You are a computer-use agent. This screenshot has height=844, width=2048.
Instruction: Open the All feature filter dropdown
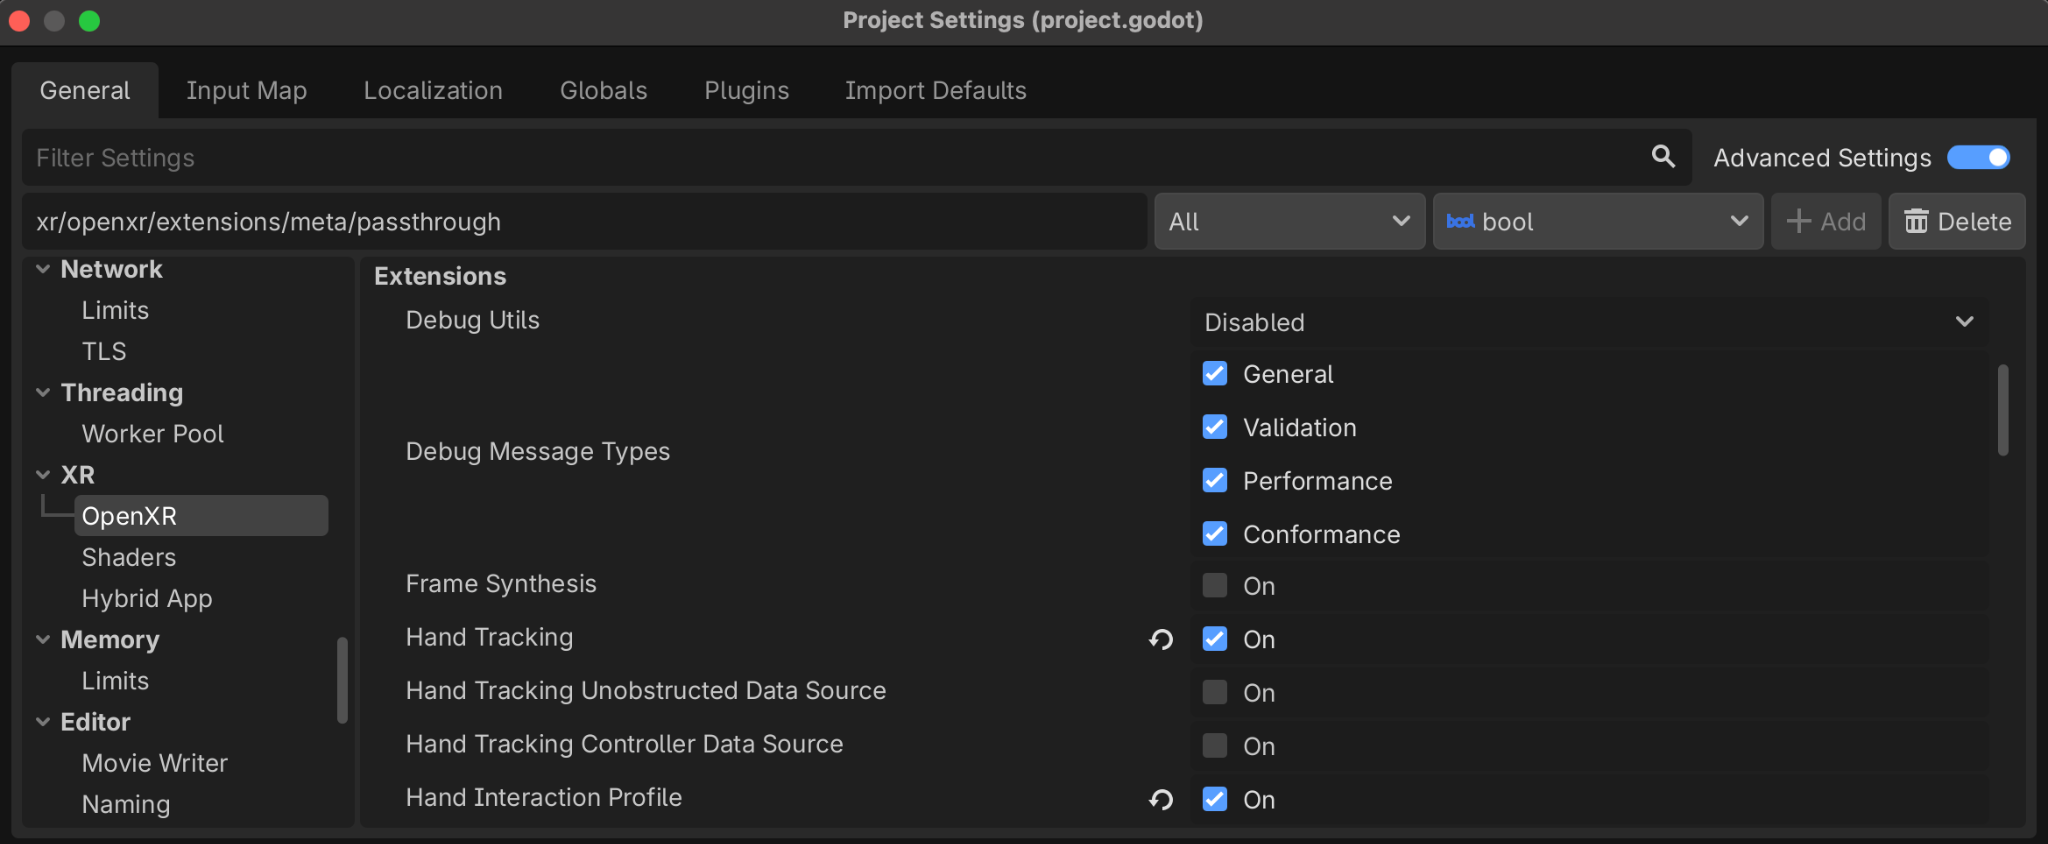pyautogui.click(x=1290, y=221)
